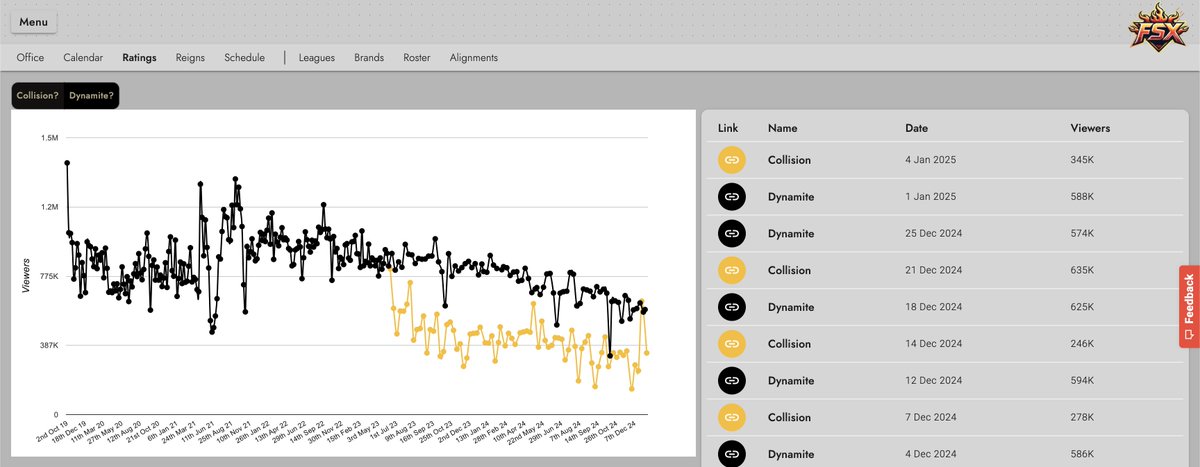The width and height of the screenshot is (1200, 467).
Task: Open link icon for Collision 7 Dec 2024
Action: tap(731, 417)
